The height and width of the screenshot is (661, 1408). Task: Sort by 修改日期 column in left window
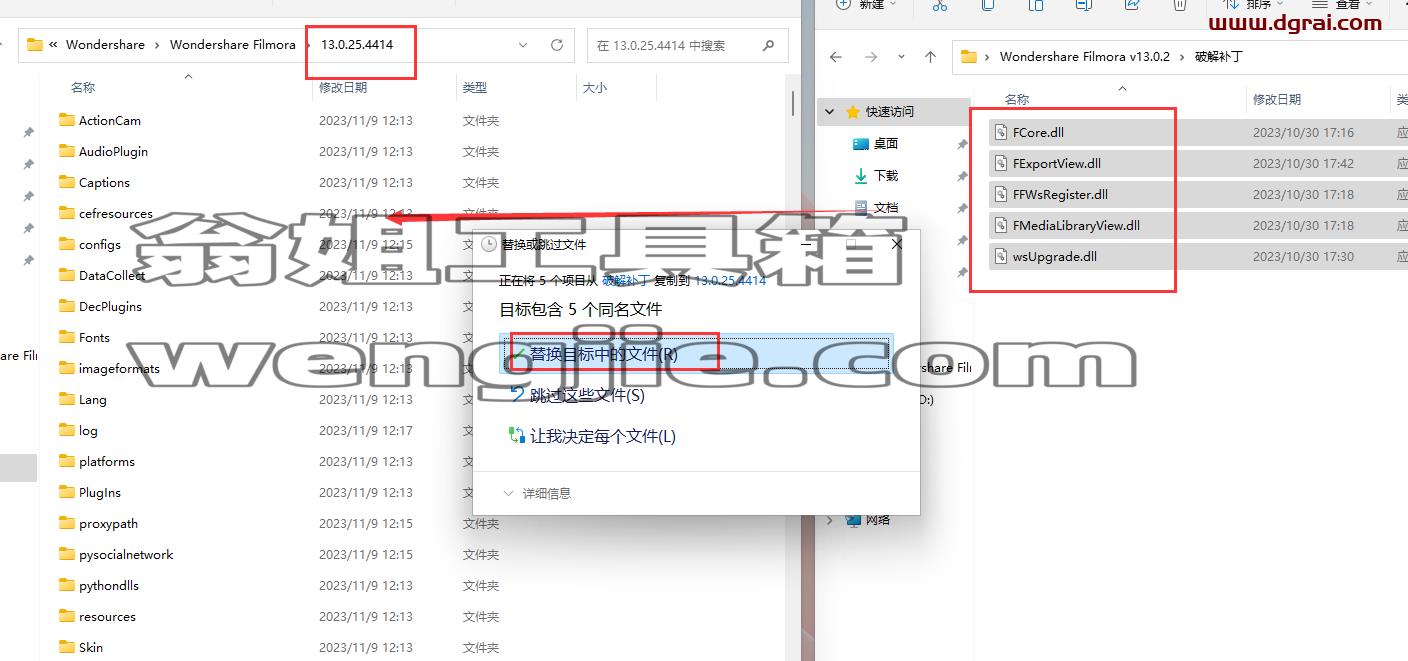[343, 88]
